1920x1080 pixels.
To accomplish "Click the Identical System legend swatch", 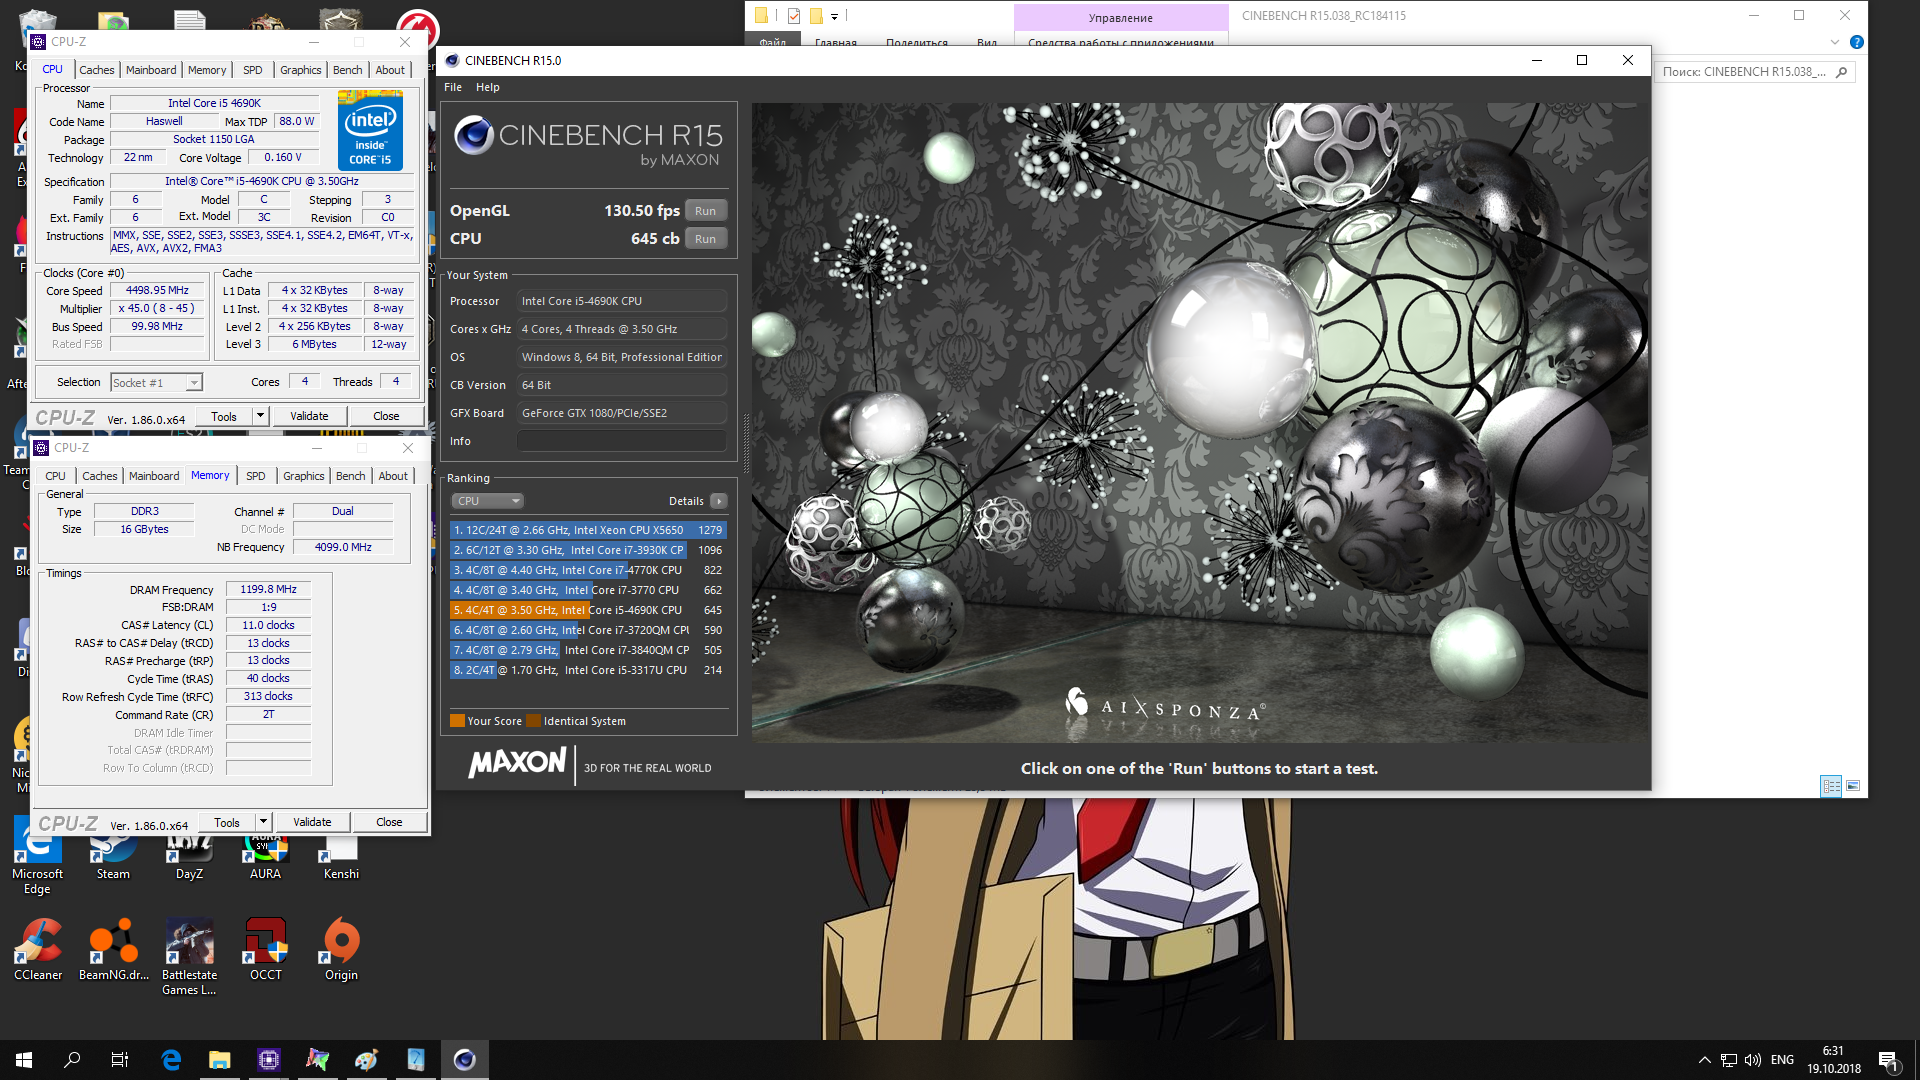I will [x=533, y=721].
